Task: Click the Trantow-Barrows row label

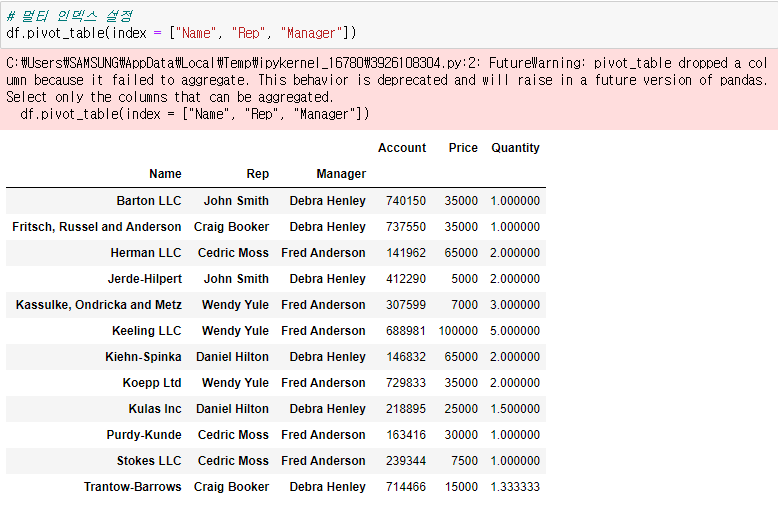Action: (x=132, y=487)
